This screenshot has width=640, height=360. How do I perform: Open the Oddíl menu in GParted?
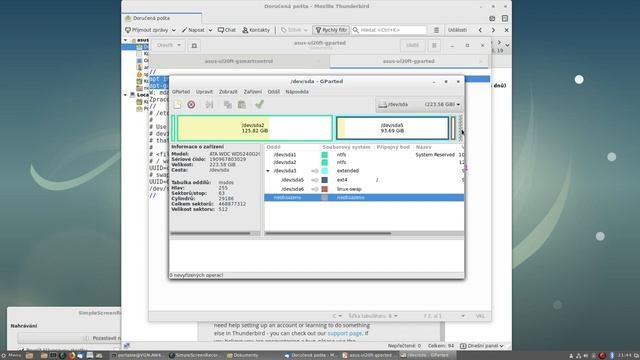273,92
